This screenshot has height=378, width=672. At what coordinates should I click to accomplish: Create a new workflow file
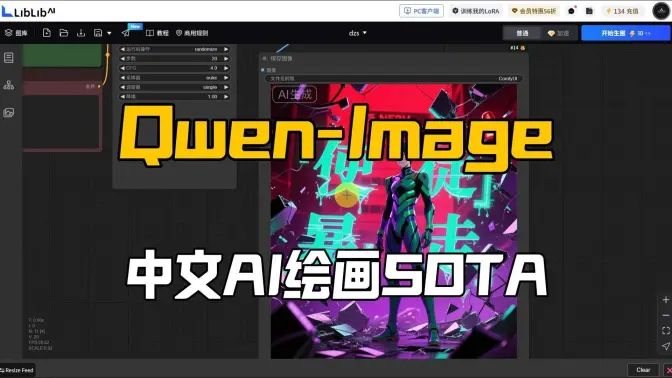(47, 33)
